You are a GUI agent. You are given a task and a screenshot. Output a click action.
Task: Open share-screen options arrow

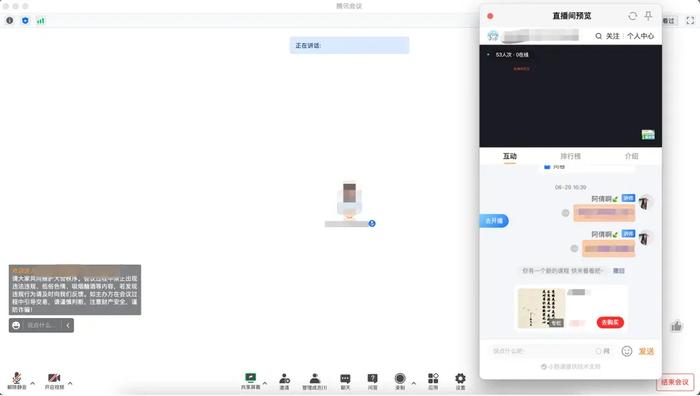tap(265, 383)
